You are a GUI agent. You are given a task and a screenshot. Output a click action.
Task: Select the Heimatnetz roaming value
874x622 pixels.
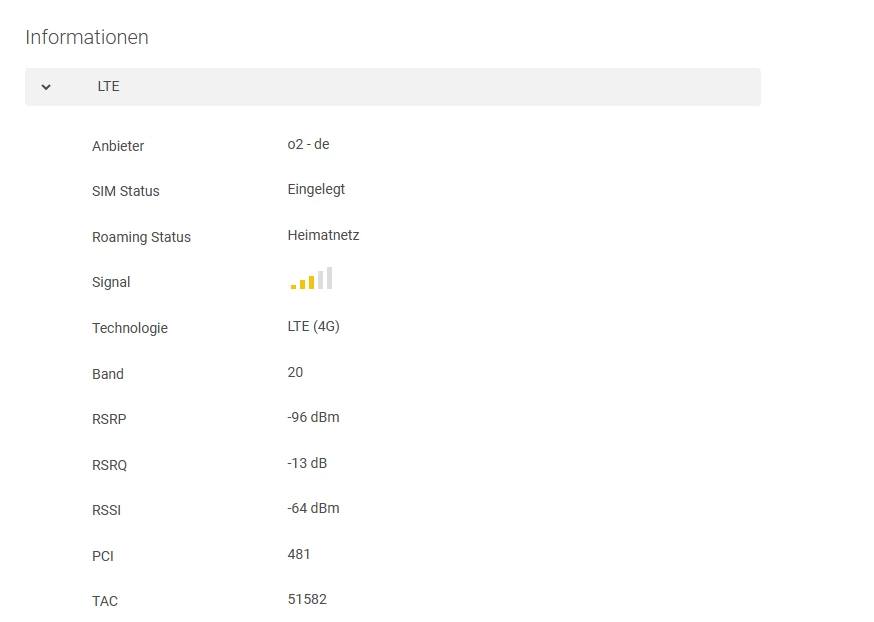coord(323,235)
